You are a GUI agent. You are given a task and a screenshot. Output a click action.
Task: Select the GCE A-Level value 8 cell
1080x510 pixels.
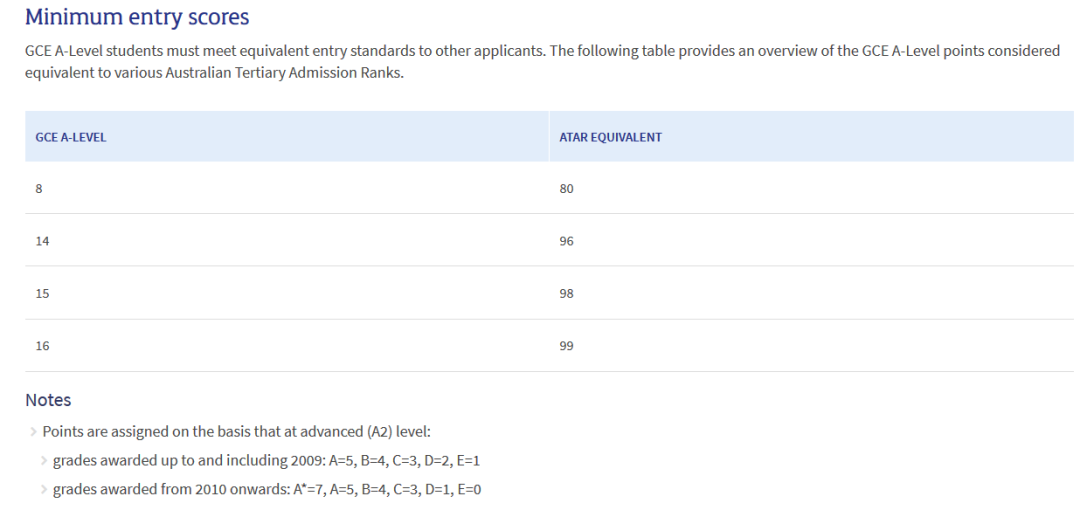point(38,189)
